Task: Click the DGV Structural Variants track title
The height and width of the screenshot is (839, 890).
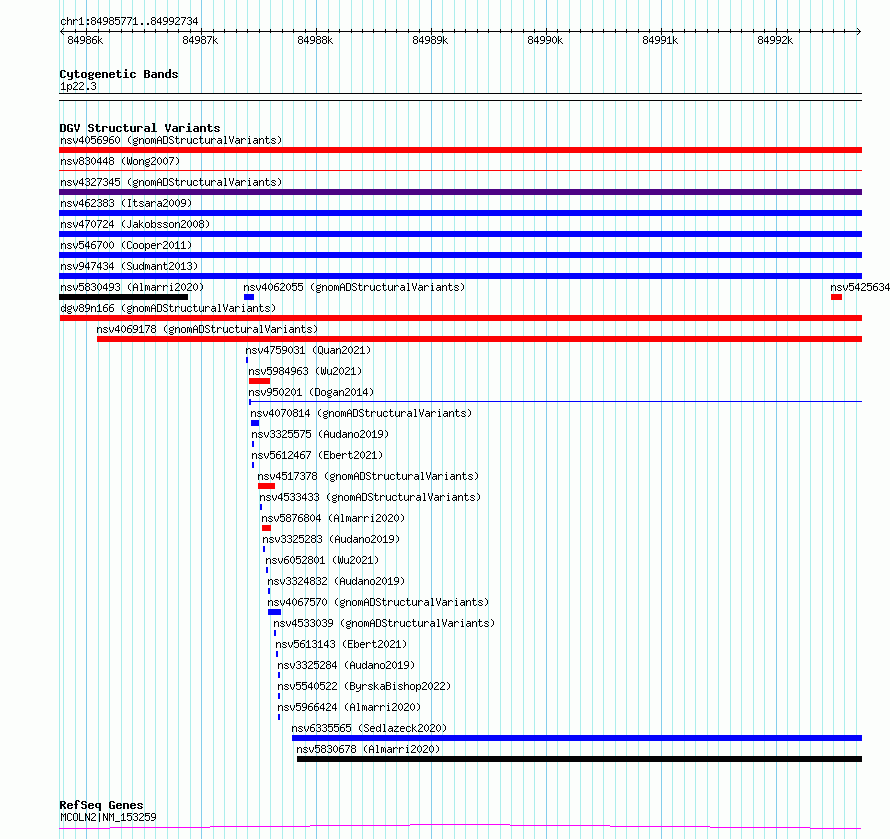Action: (x=140, y=128)
